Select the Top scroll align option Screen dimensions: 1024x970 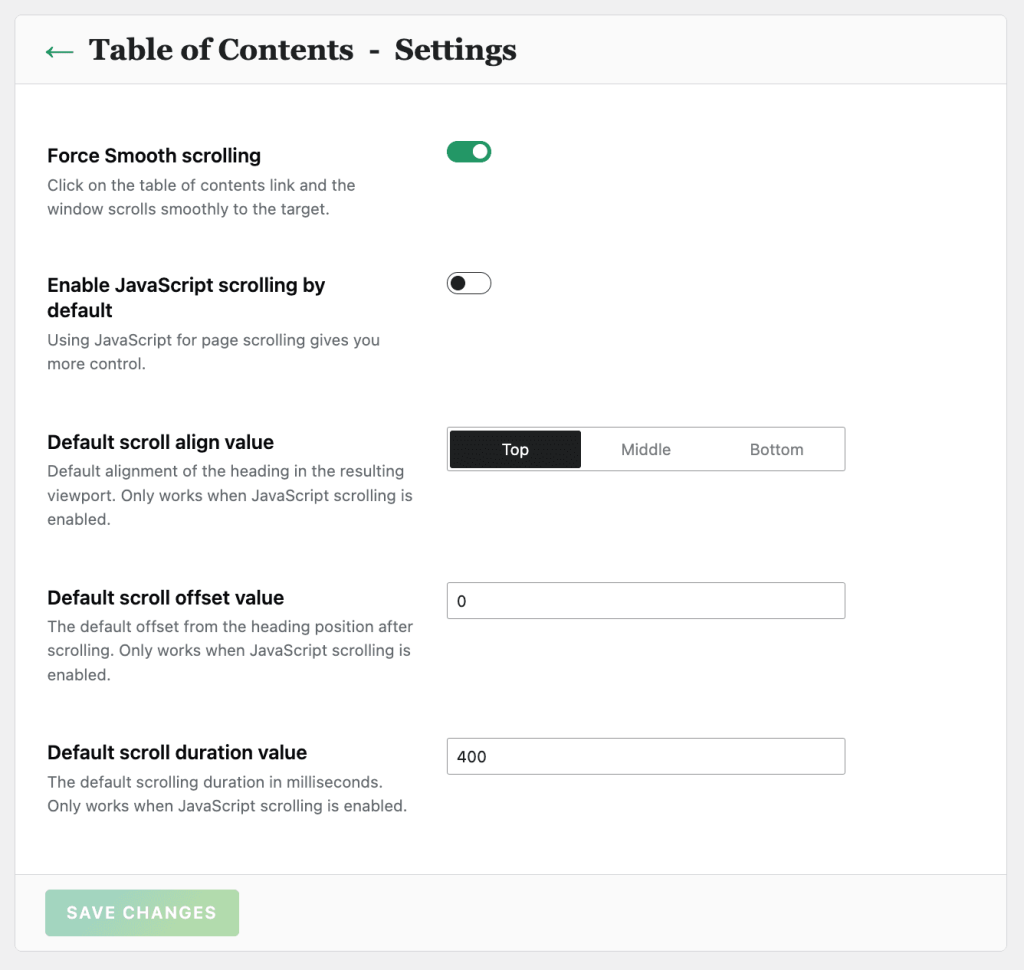pyautogui.click(x=515, y=449)
